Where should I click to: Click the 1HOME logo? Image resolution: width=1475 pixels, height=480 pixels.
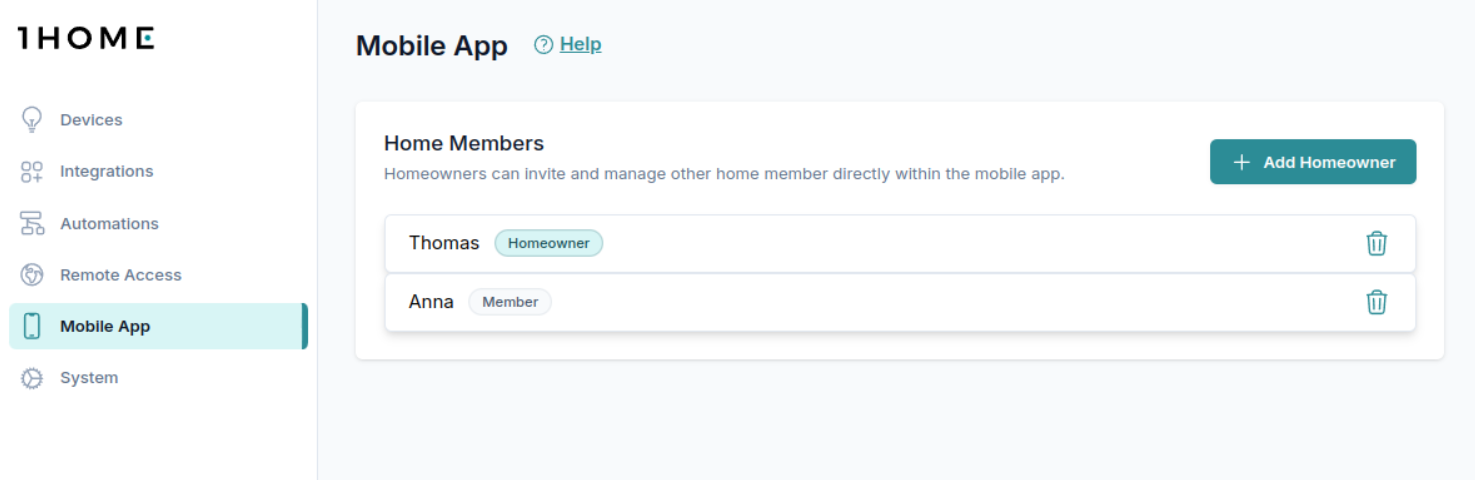pyautogui.click(x=86, y=38)
